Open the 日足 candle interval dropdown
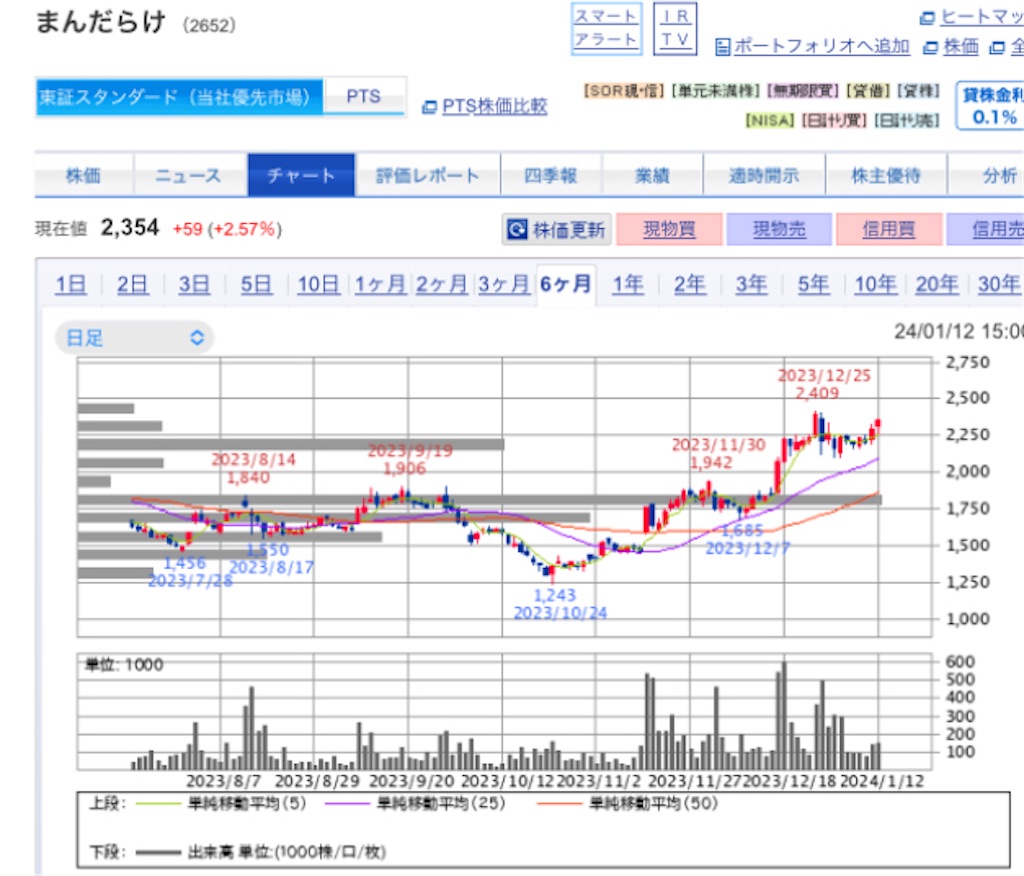 [x=135, y=338]
